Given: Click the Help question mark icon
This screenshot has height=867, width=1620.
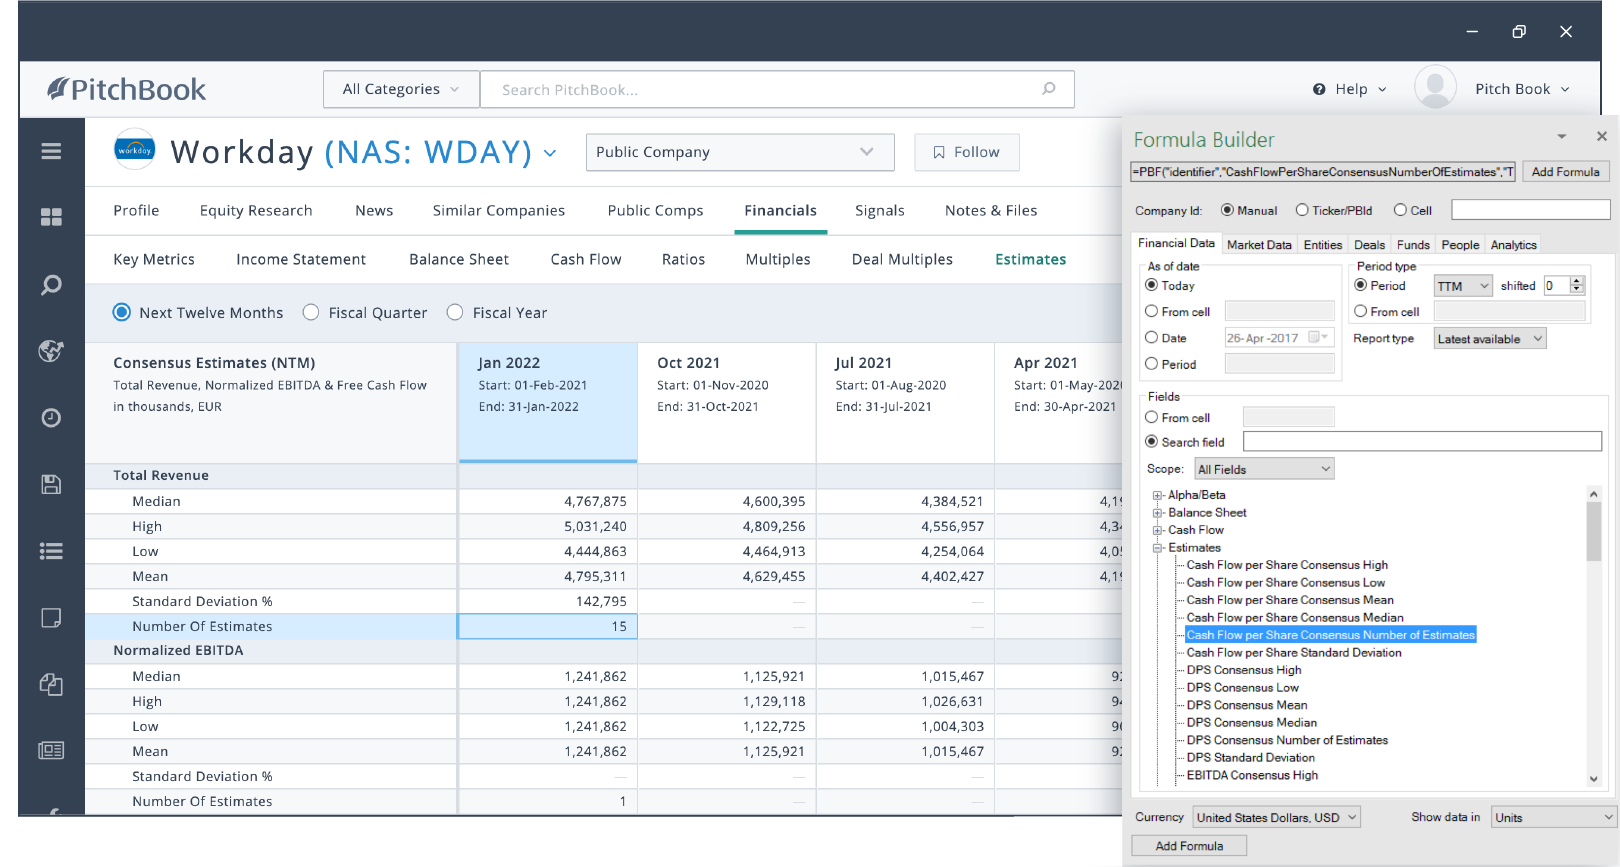Looking at the screenshot, I should 1319,89.
